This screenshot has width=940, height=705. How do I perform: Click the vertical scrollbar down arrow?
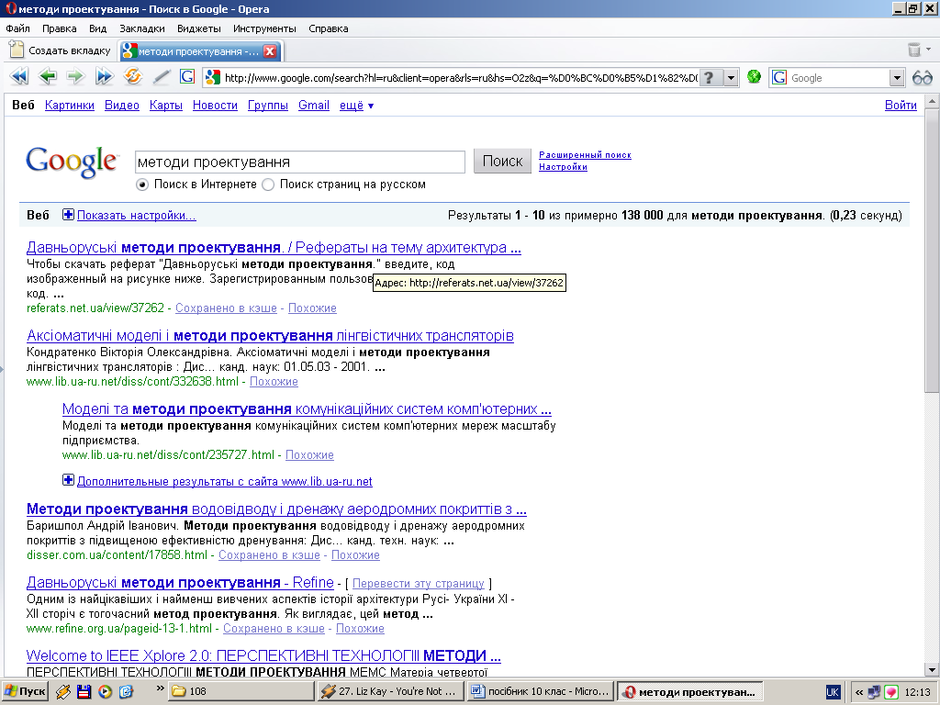(932, 670)
